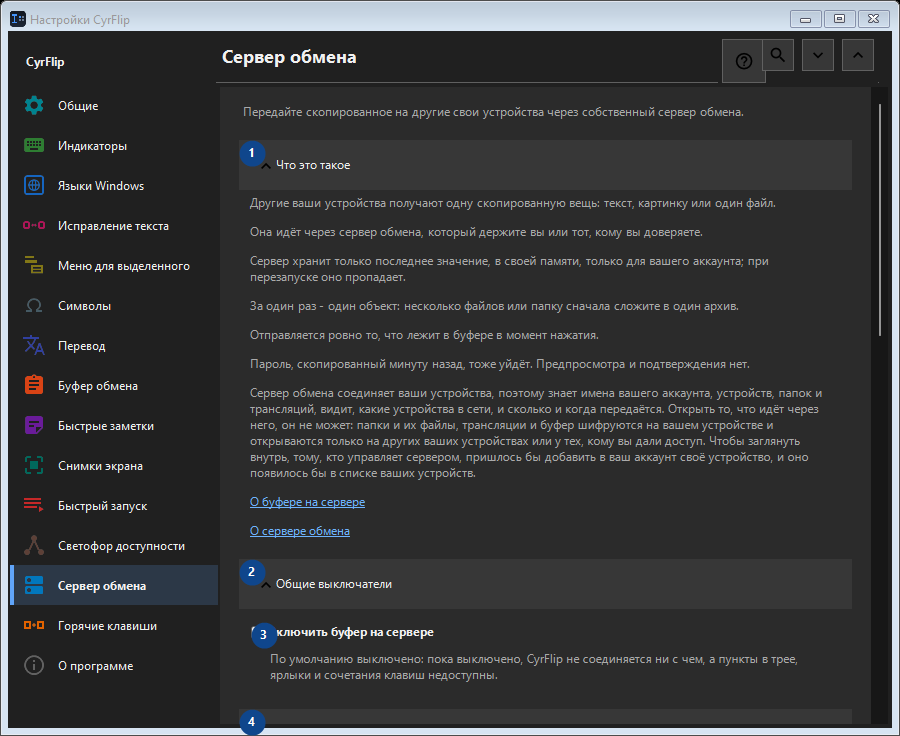Screen dimensions: 900x736
Task: Click the Буфер обмена clipboard icon
Action: (34, 386)
